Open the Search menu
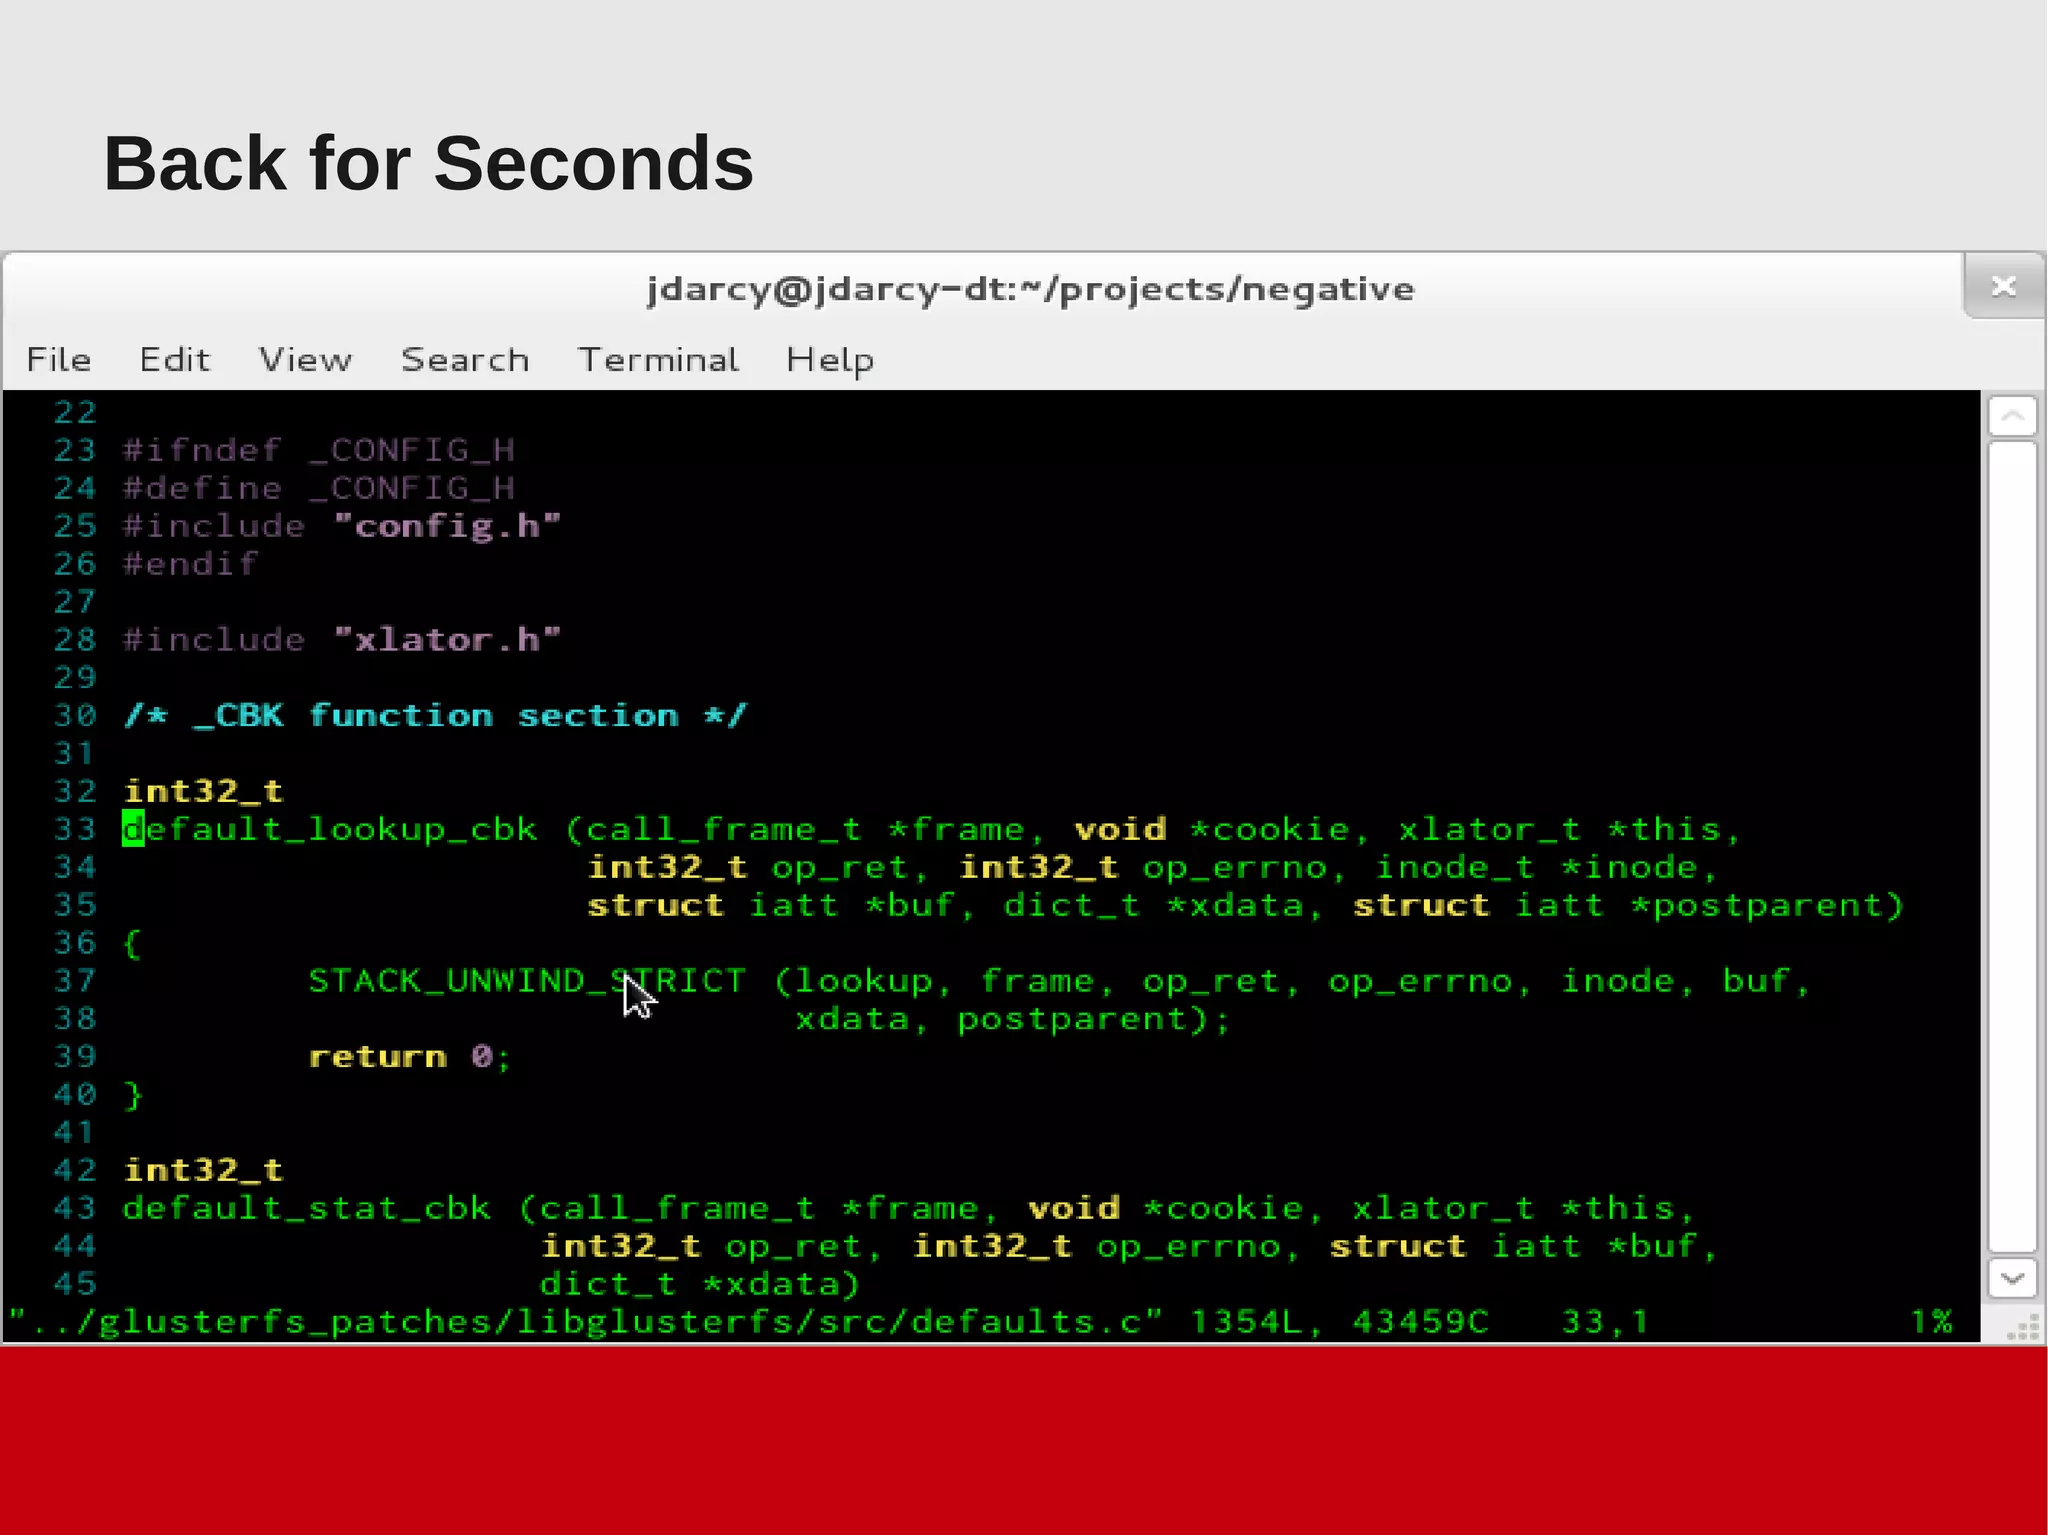 tap(465, 360)
